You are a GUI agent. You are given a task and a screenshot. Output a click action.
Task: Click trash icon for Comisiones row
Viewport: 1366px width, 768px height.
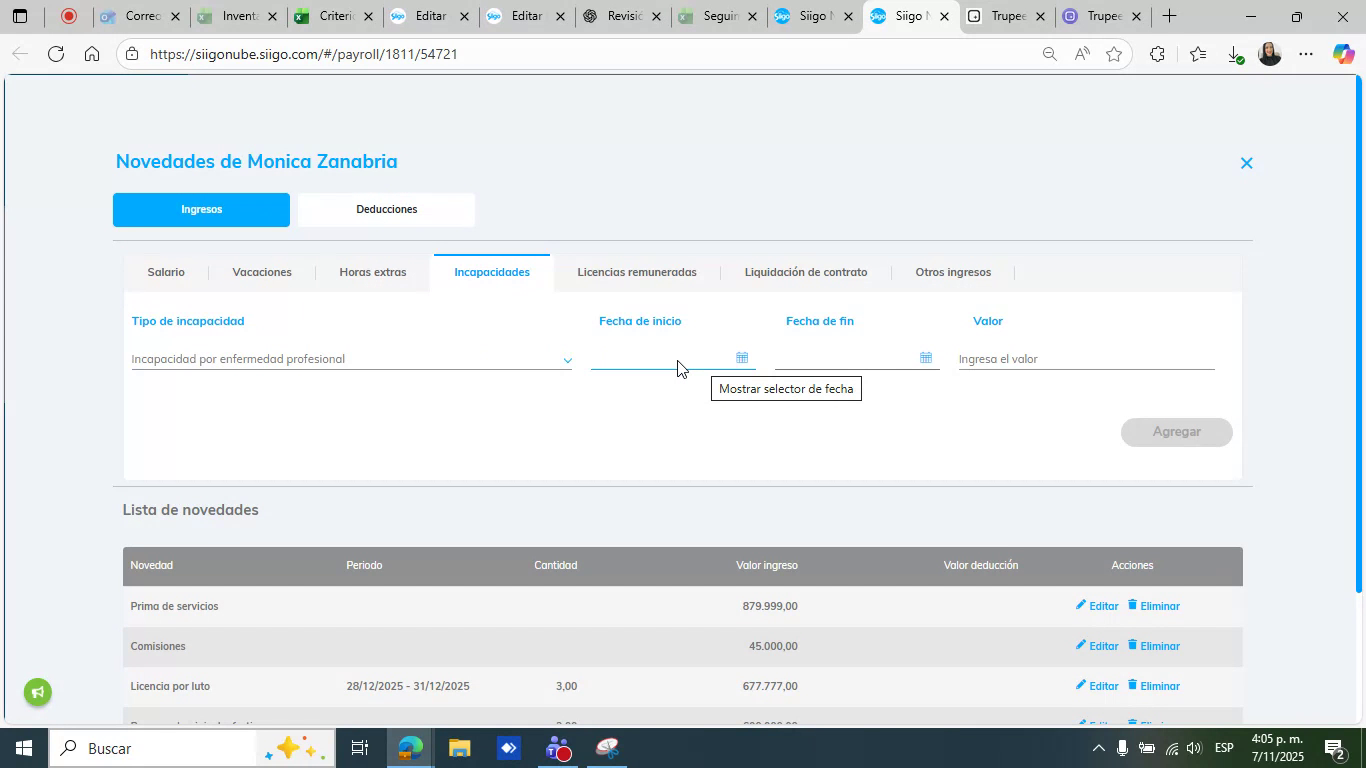point(1133,645)
